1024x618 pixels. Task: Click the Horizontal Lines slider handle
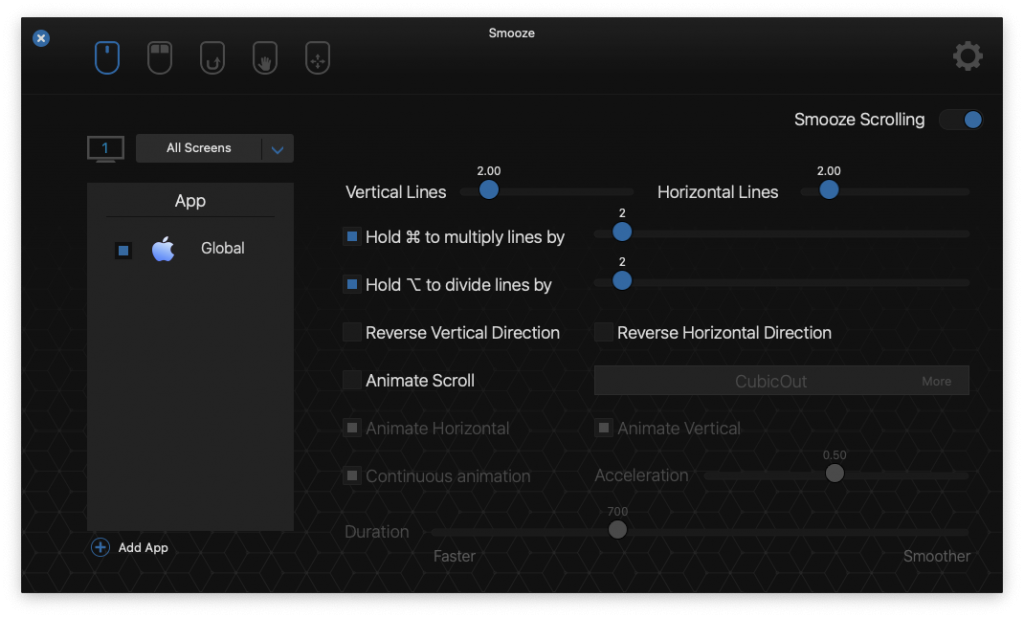click(829, 189)
